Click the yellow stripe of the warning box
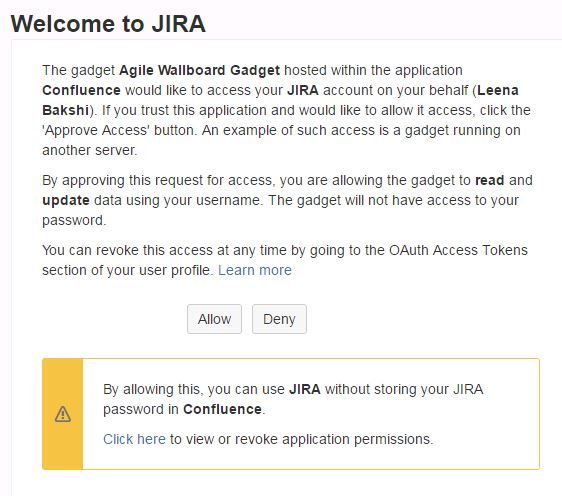562x496 pixels. [63, 414]
